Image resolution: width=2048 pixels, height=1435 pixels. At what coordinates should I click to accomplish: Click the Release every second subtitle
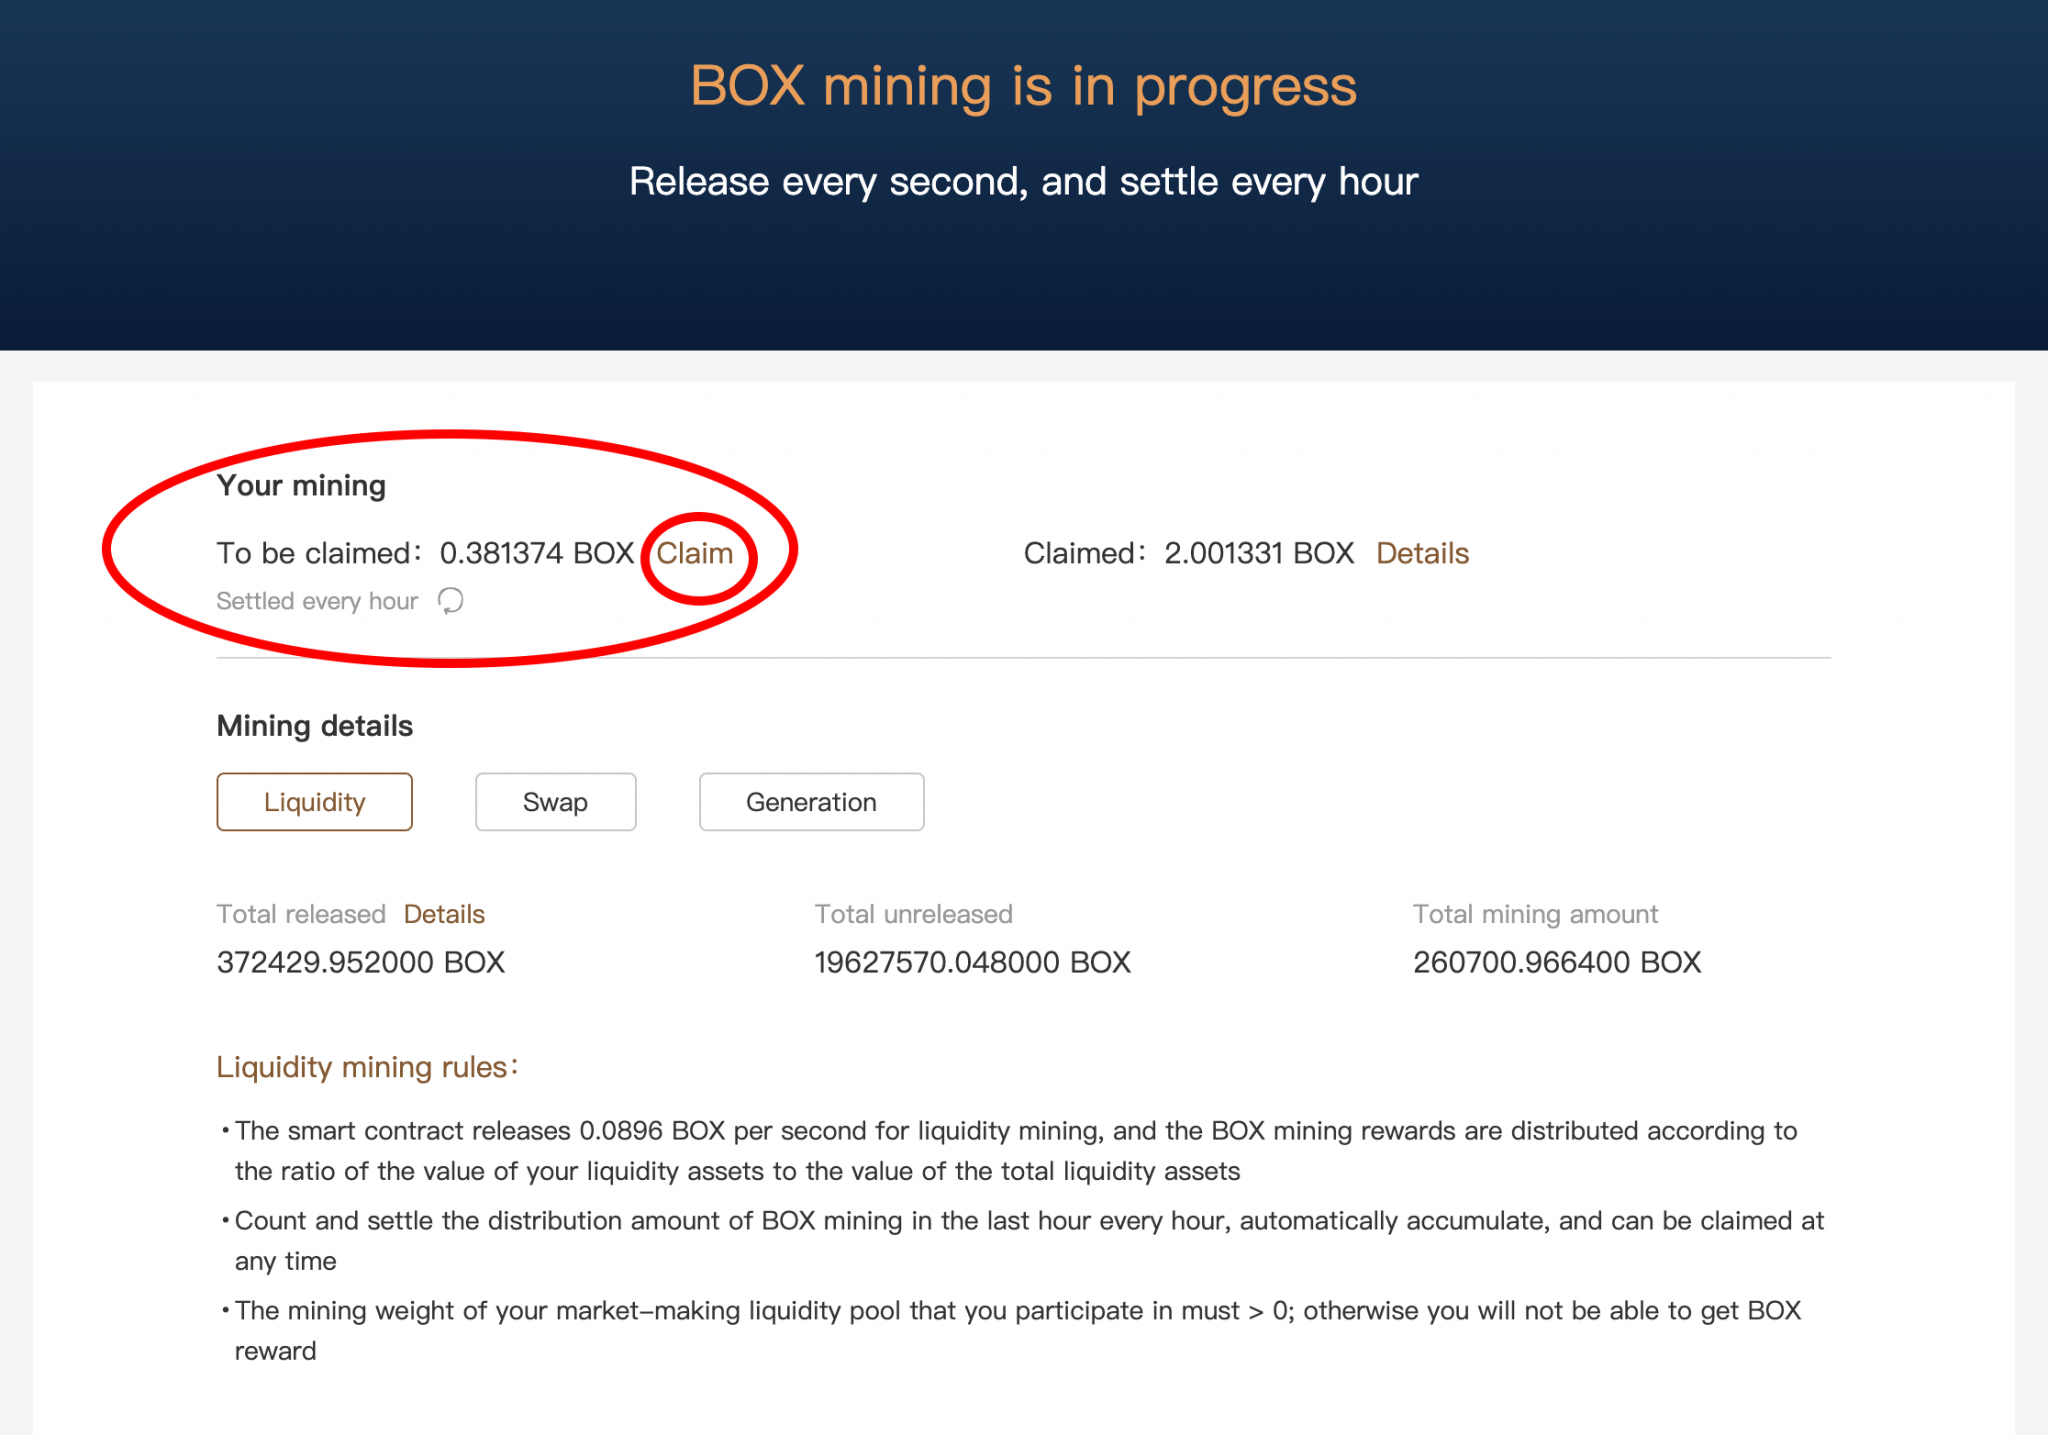(1023, 182)
